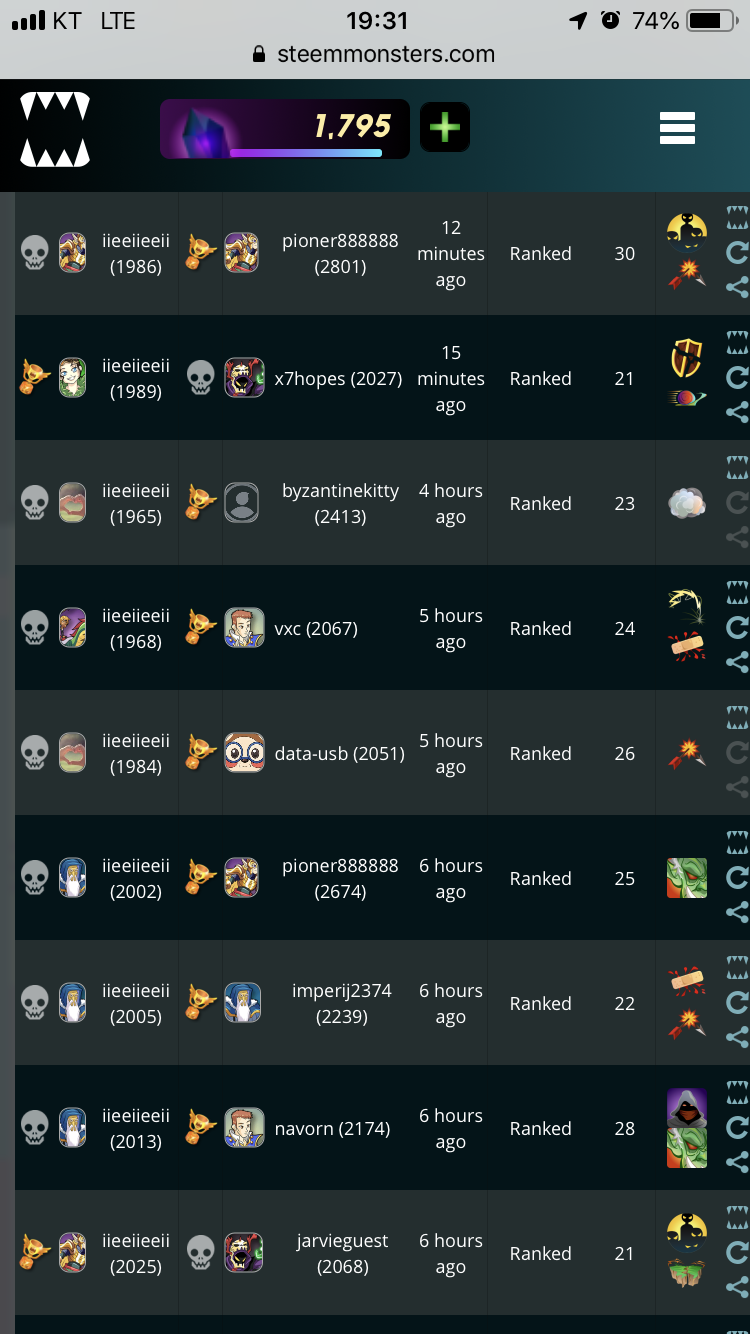750x1334 pixels.
Task: Open opponent data-usb (2051) profile
Action: [x=340, y=754]
